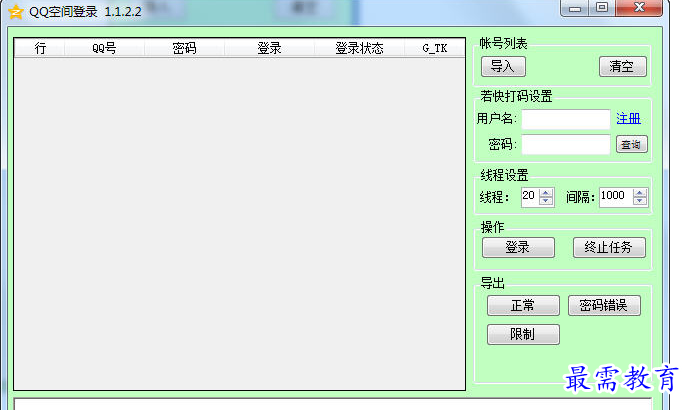The width and height of the screenshot is (687, 410).
Task: Sort by the 行 column header
Action: coord(40,48)
